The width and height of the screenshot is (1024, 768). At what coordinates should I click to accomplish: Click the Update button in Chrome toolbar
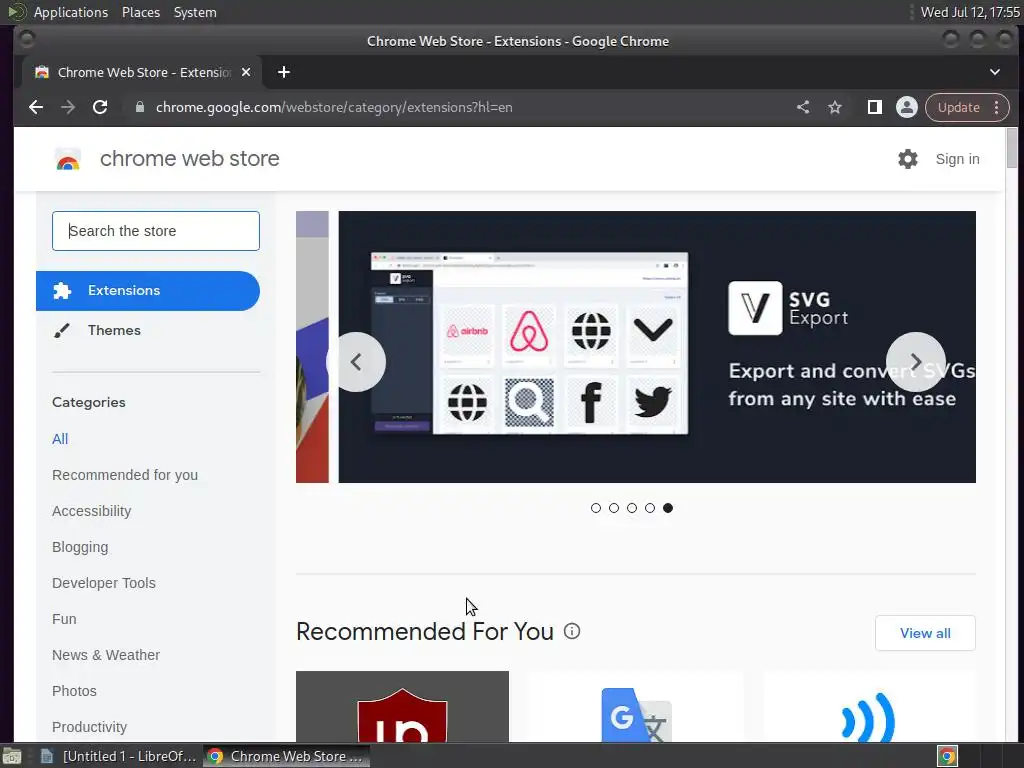(x=959, y=107)
